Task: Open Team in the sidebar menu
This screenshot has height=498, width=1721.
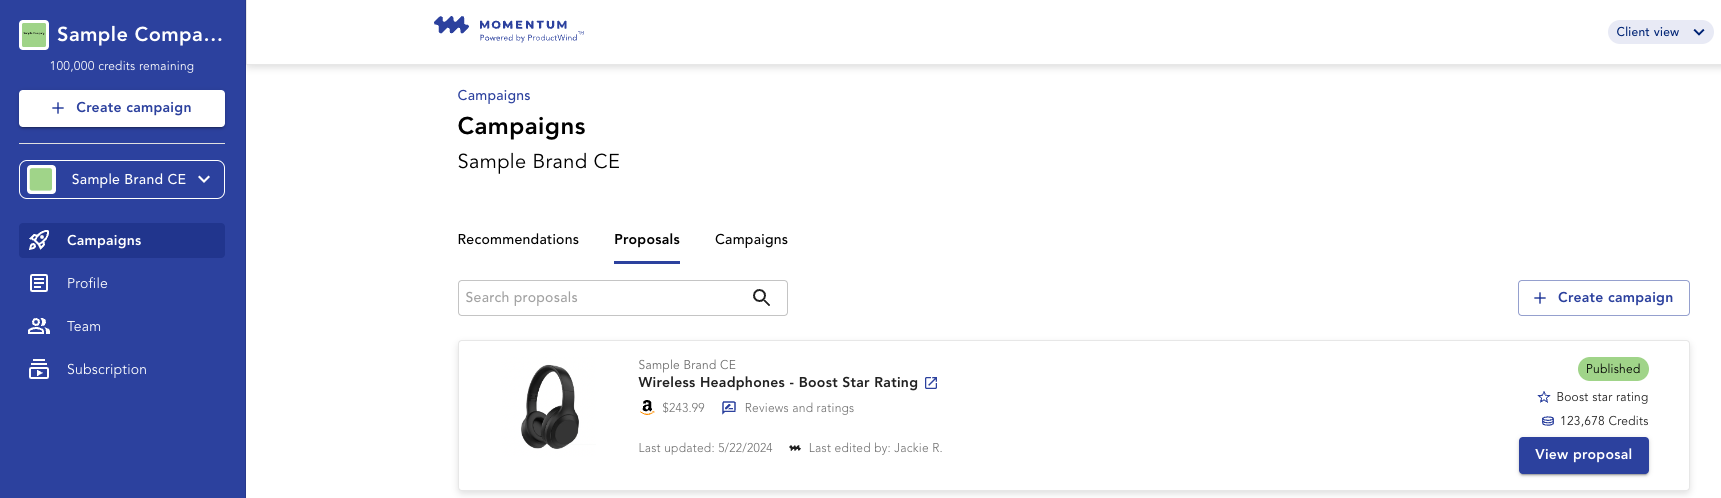Action: point(122,326)
